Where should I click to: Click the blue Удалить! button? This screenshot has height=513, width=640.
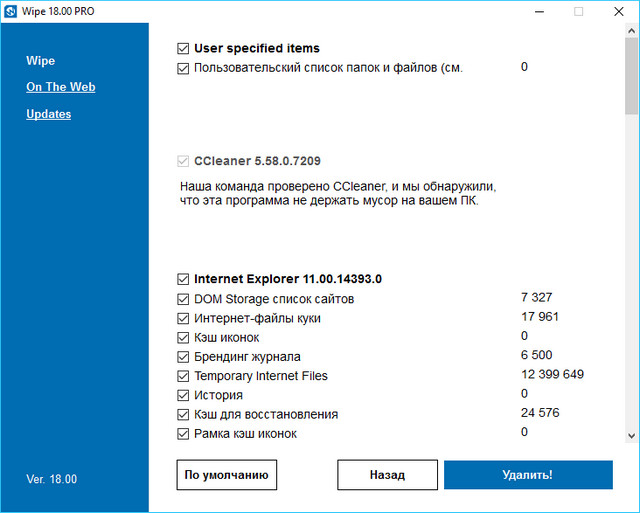(528, 475)
